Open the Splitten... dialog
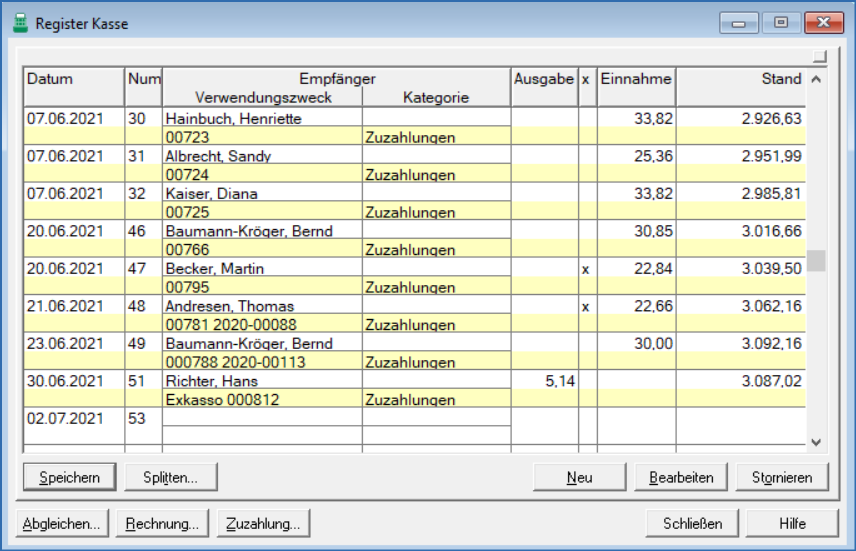This screenshot has width=856, height=551. (170, 477)
